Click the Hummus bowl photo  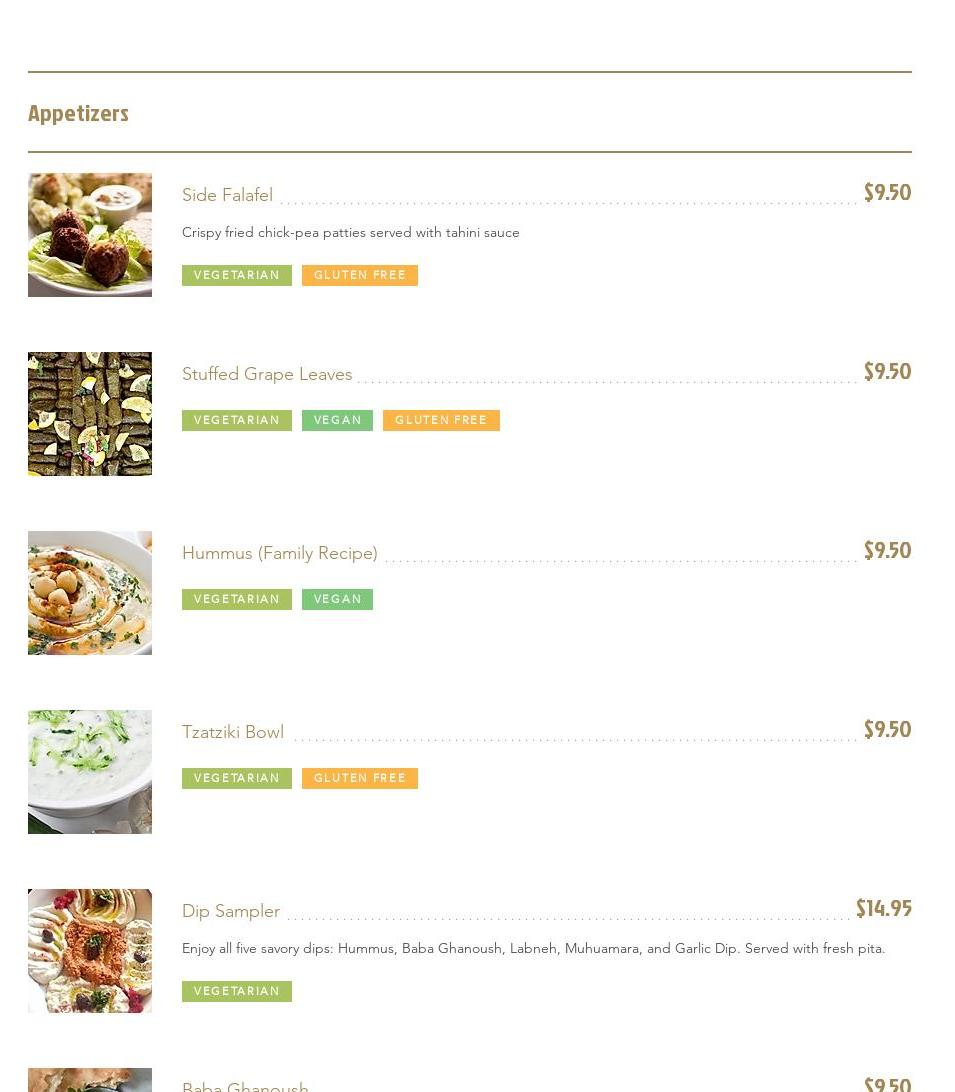pos(90,593)
